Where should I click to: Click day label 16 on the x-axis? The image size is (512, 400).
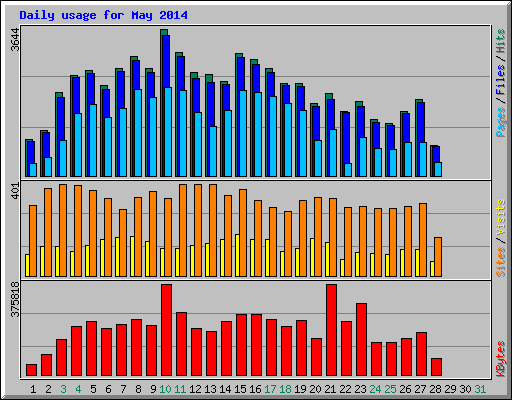[255, 389]
